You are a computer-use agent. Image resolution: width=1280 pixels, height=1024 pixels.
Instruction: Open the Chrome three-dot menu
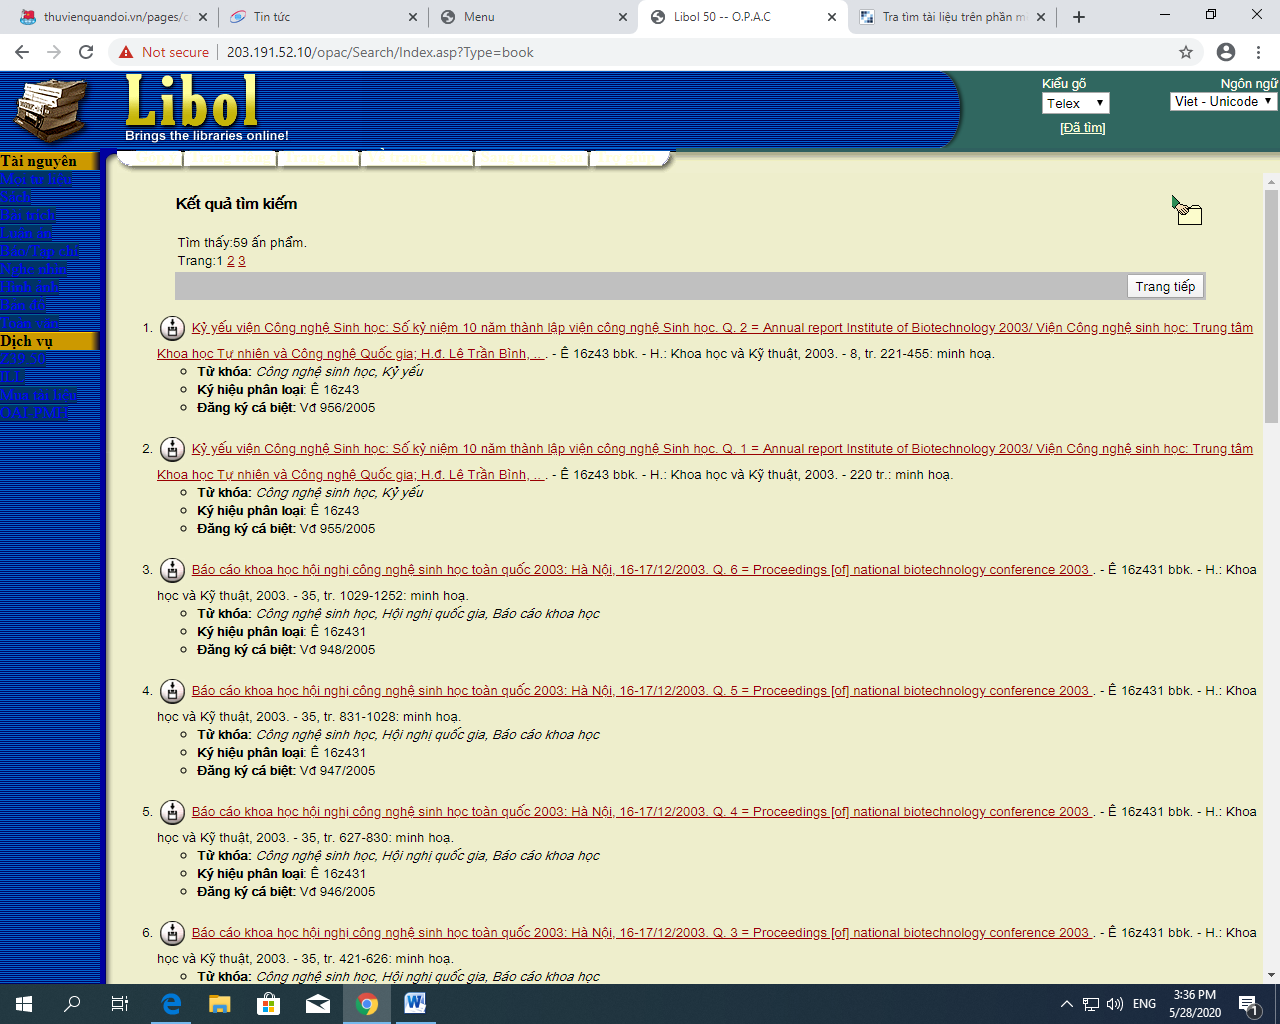(1258, 52)
